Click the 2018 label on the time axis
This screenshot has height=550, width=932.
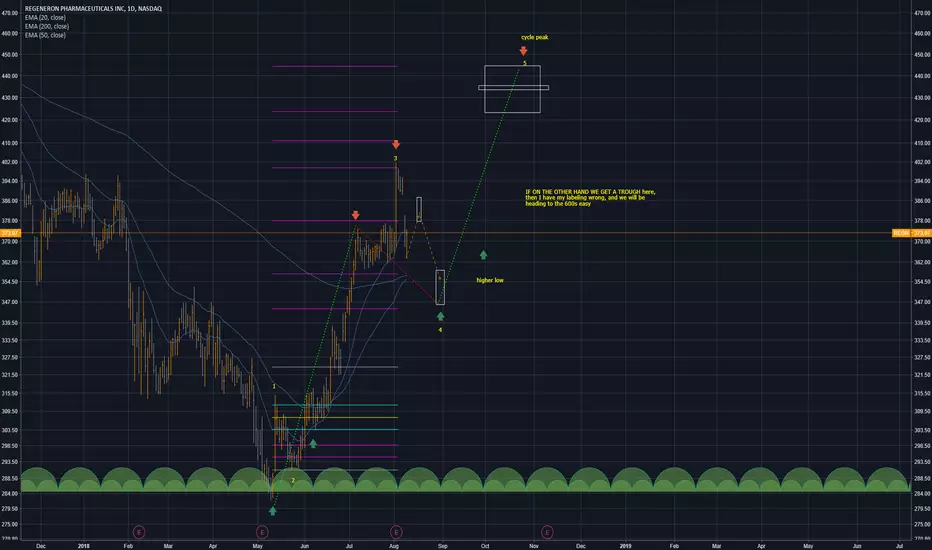coord(84,546)
